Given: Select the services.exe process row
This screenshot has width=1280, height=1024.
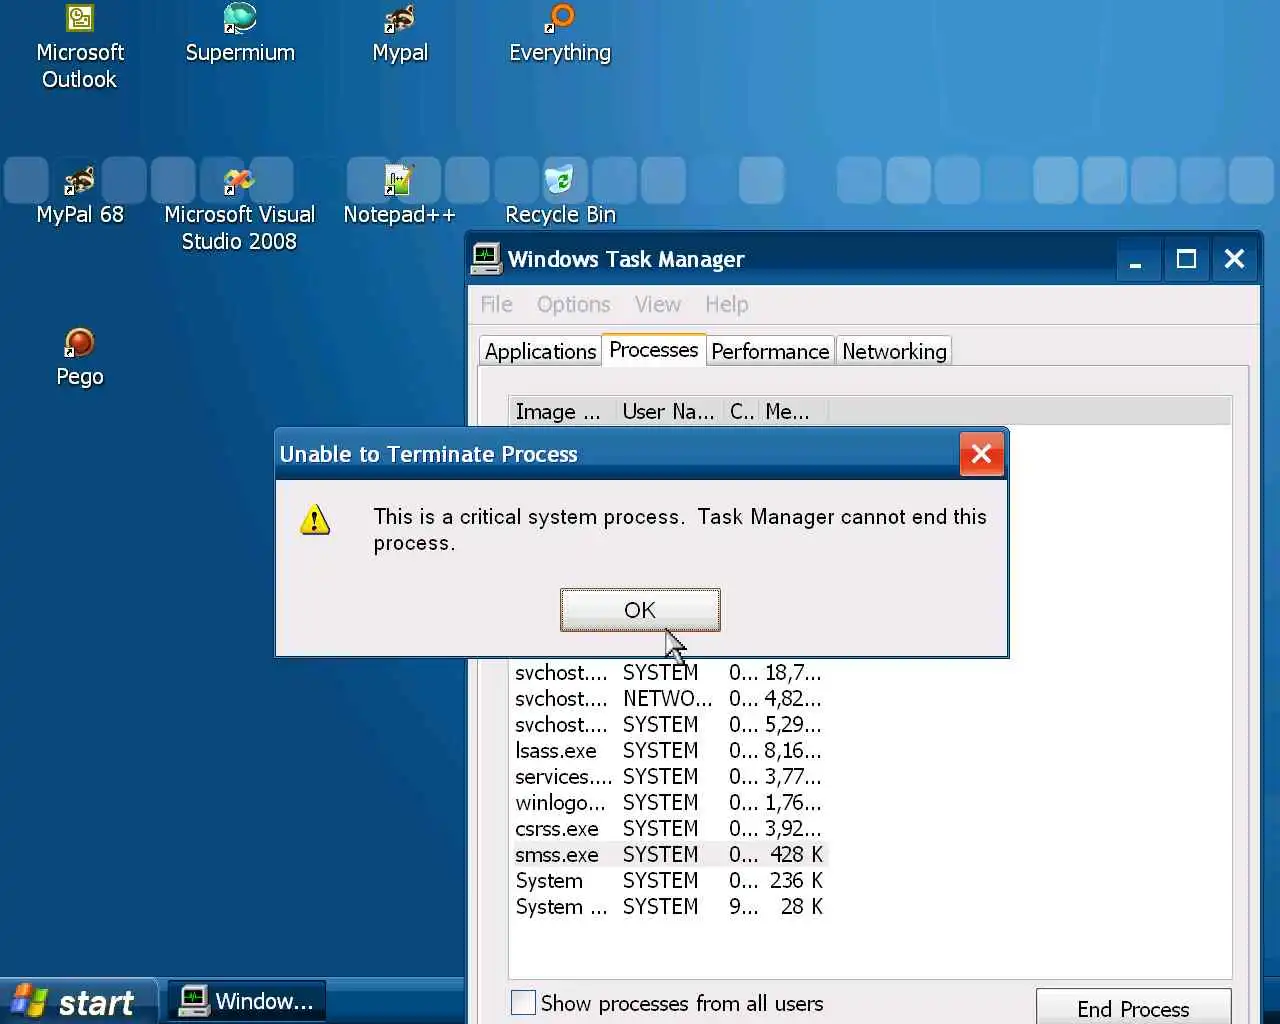Looking at the screenshot, I should [x=669, y=776].
